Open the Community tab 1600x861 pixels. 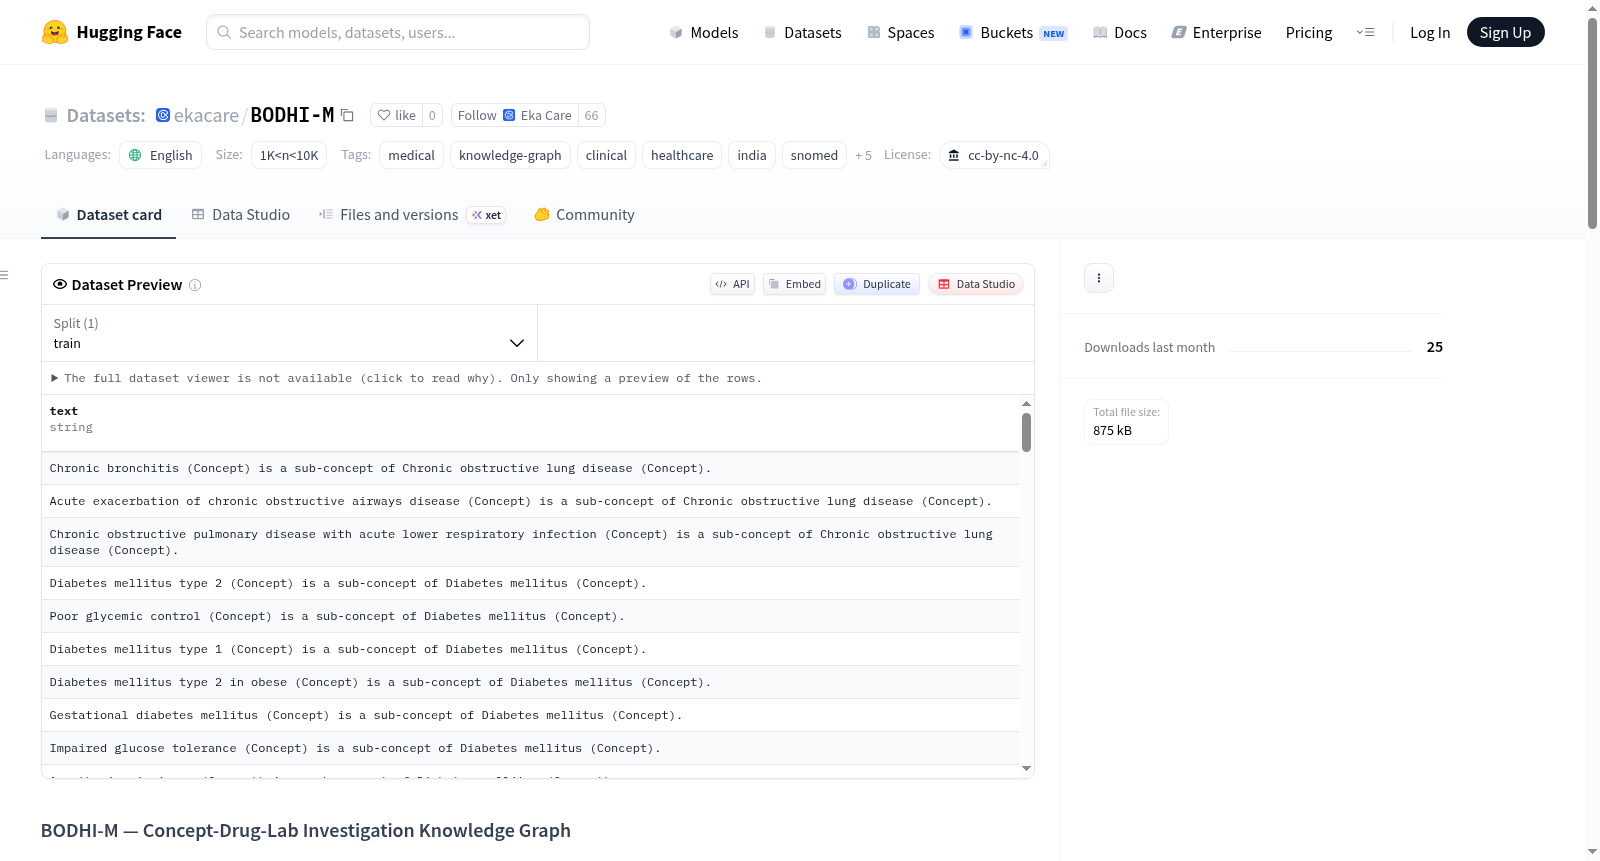coord(584,215)
